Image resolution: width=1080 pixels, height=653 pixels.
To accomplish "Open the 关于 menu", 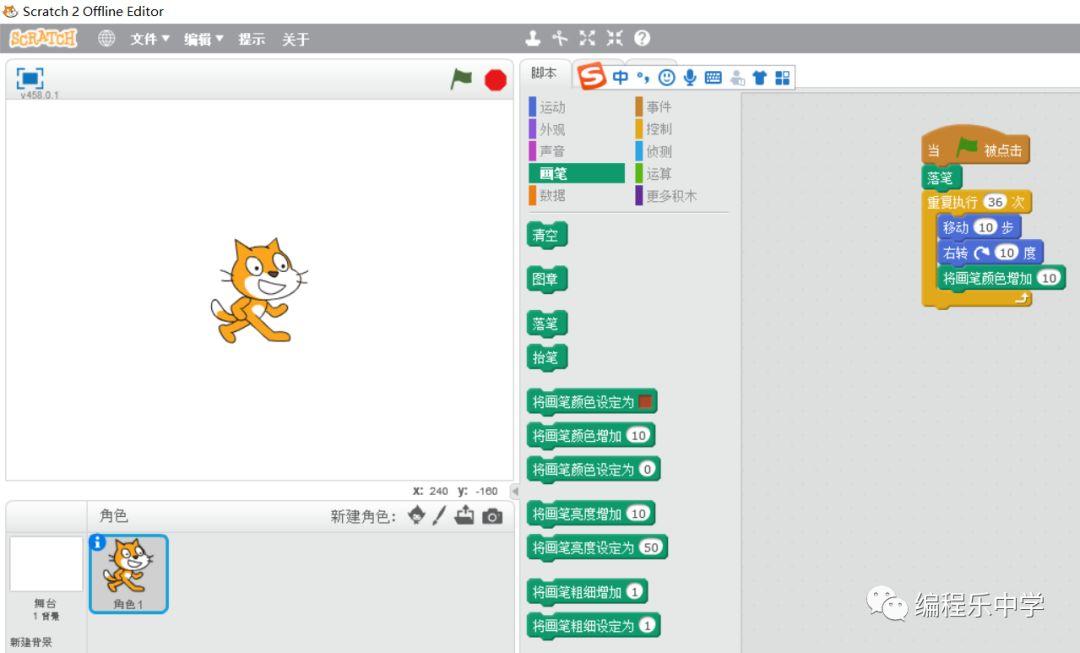I will [295, 39].
